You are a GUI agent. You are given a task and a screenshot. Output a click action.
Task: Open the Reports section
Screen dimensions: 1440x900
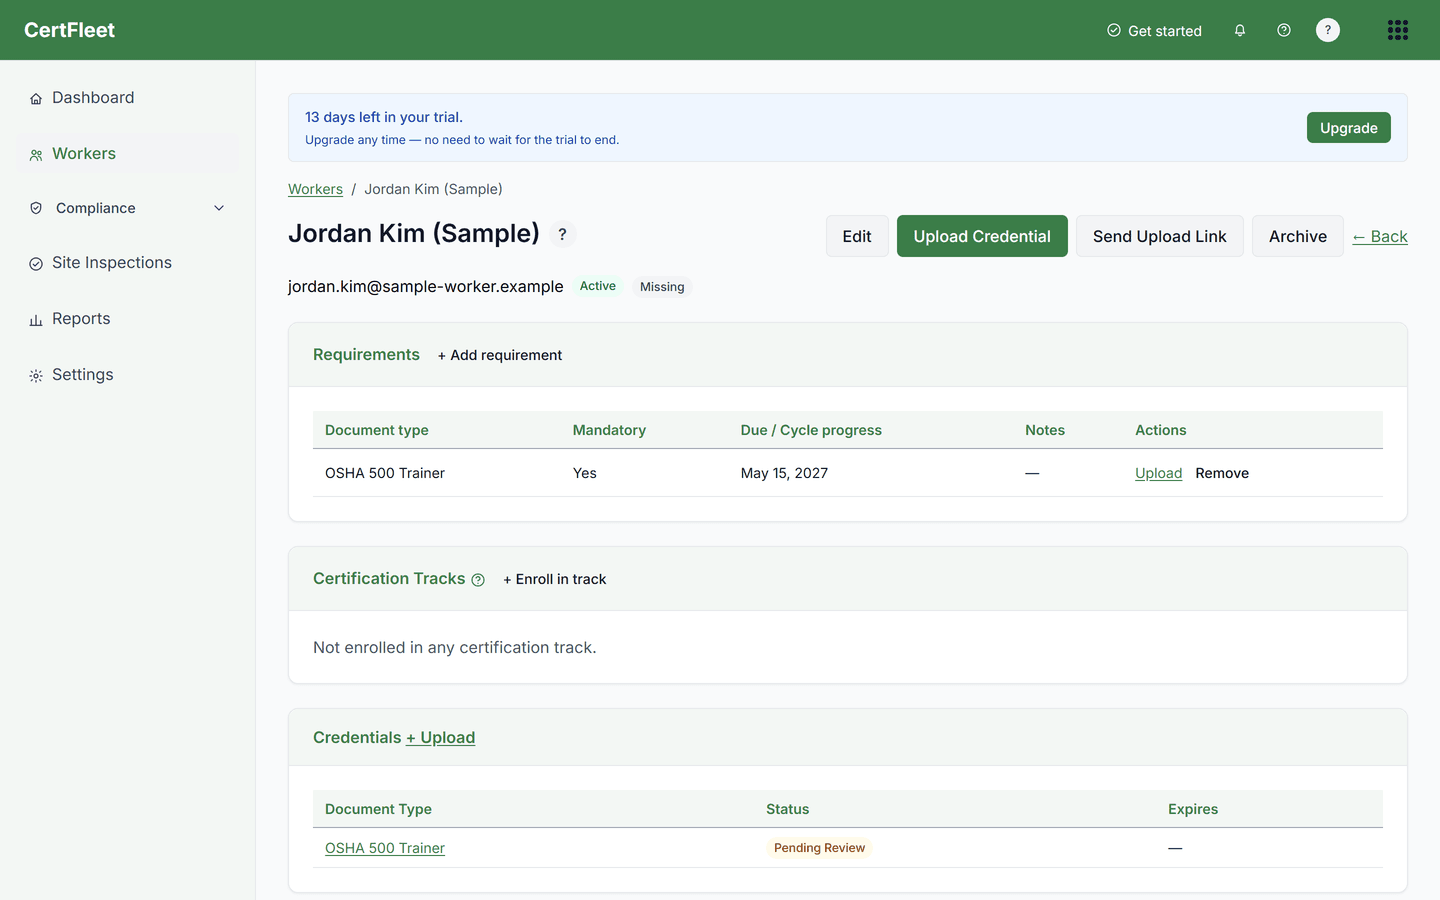[x=81, y=318]
